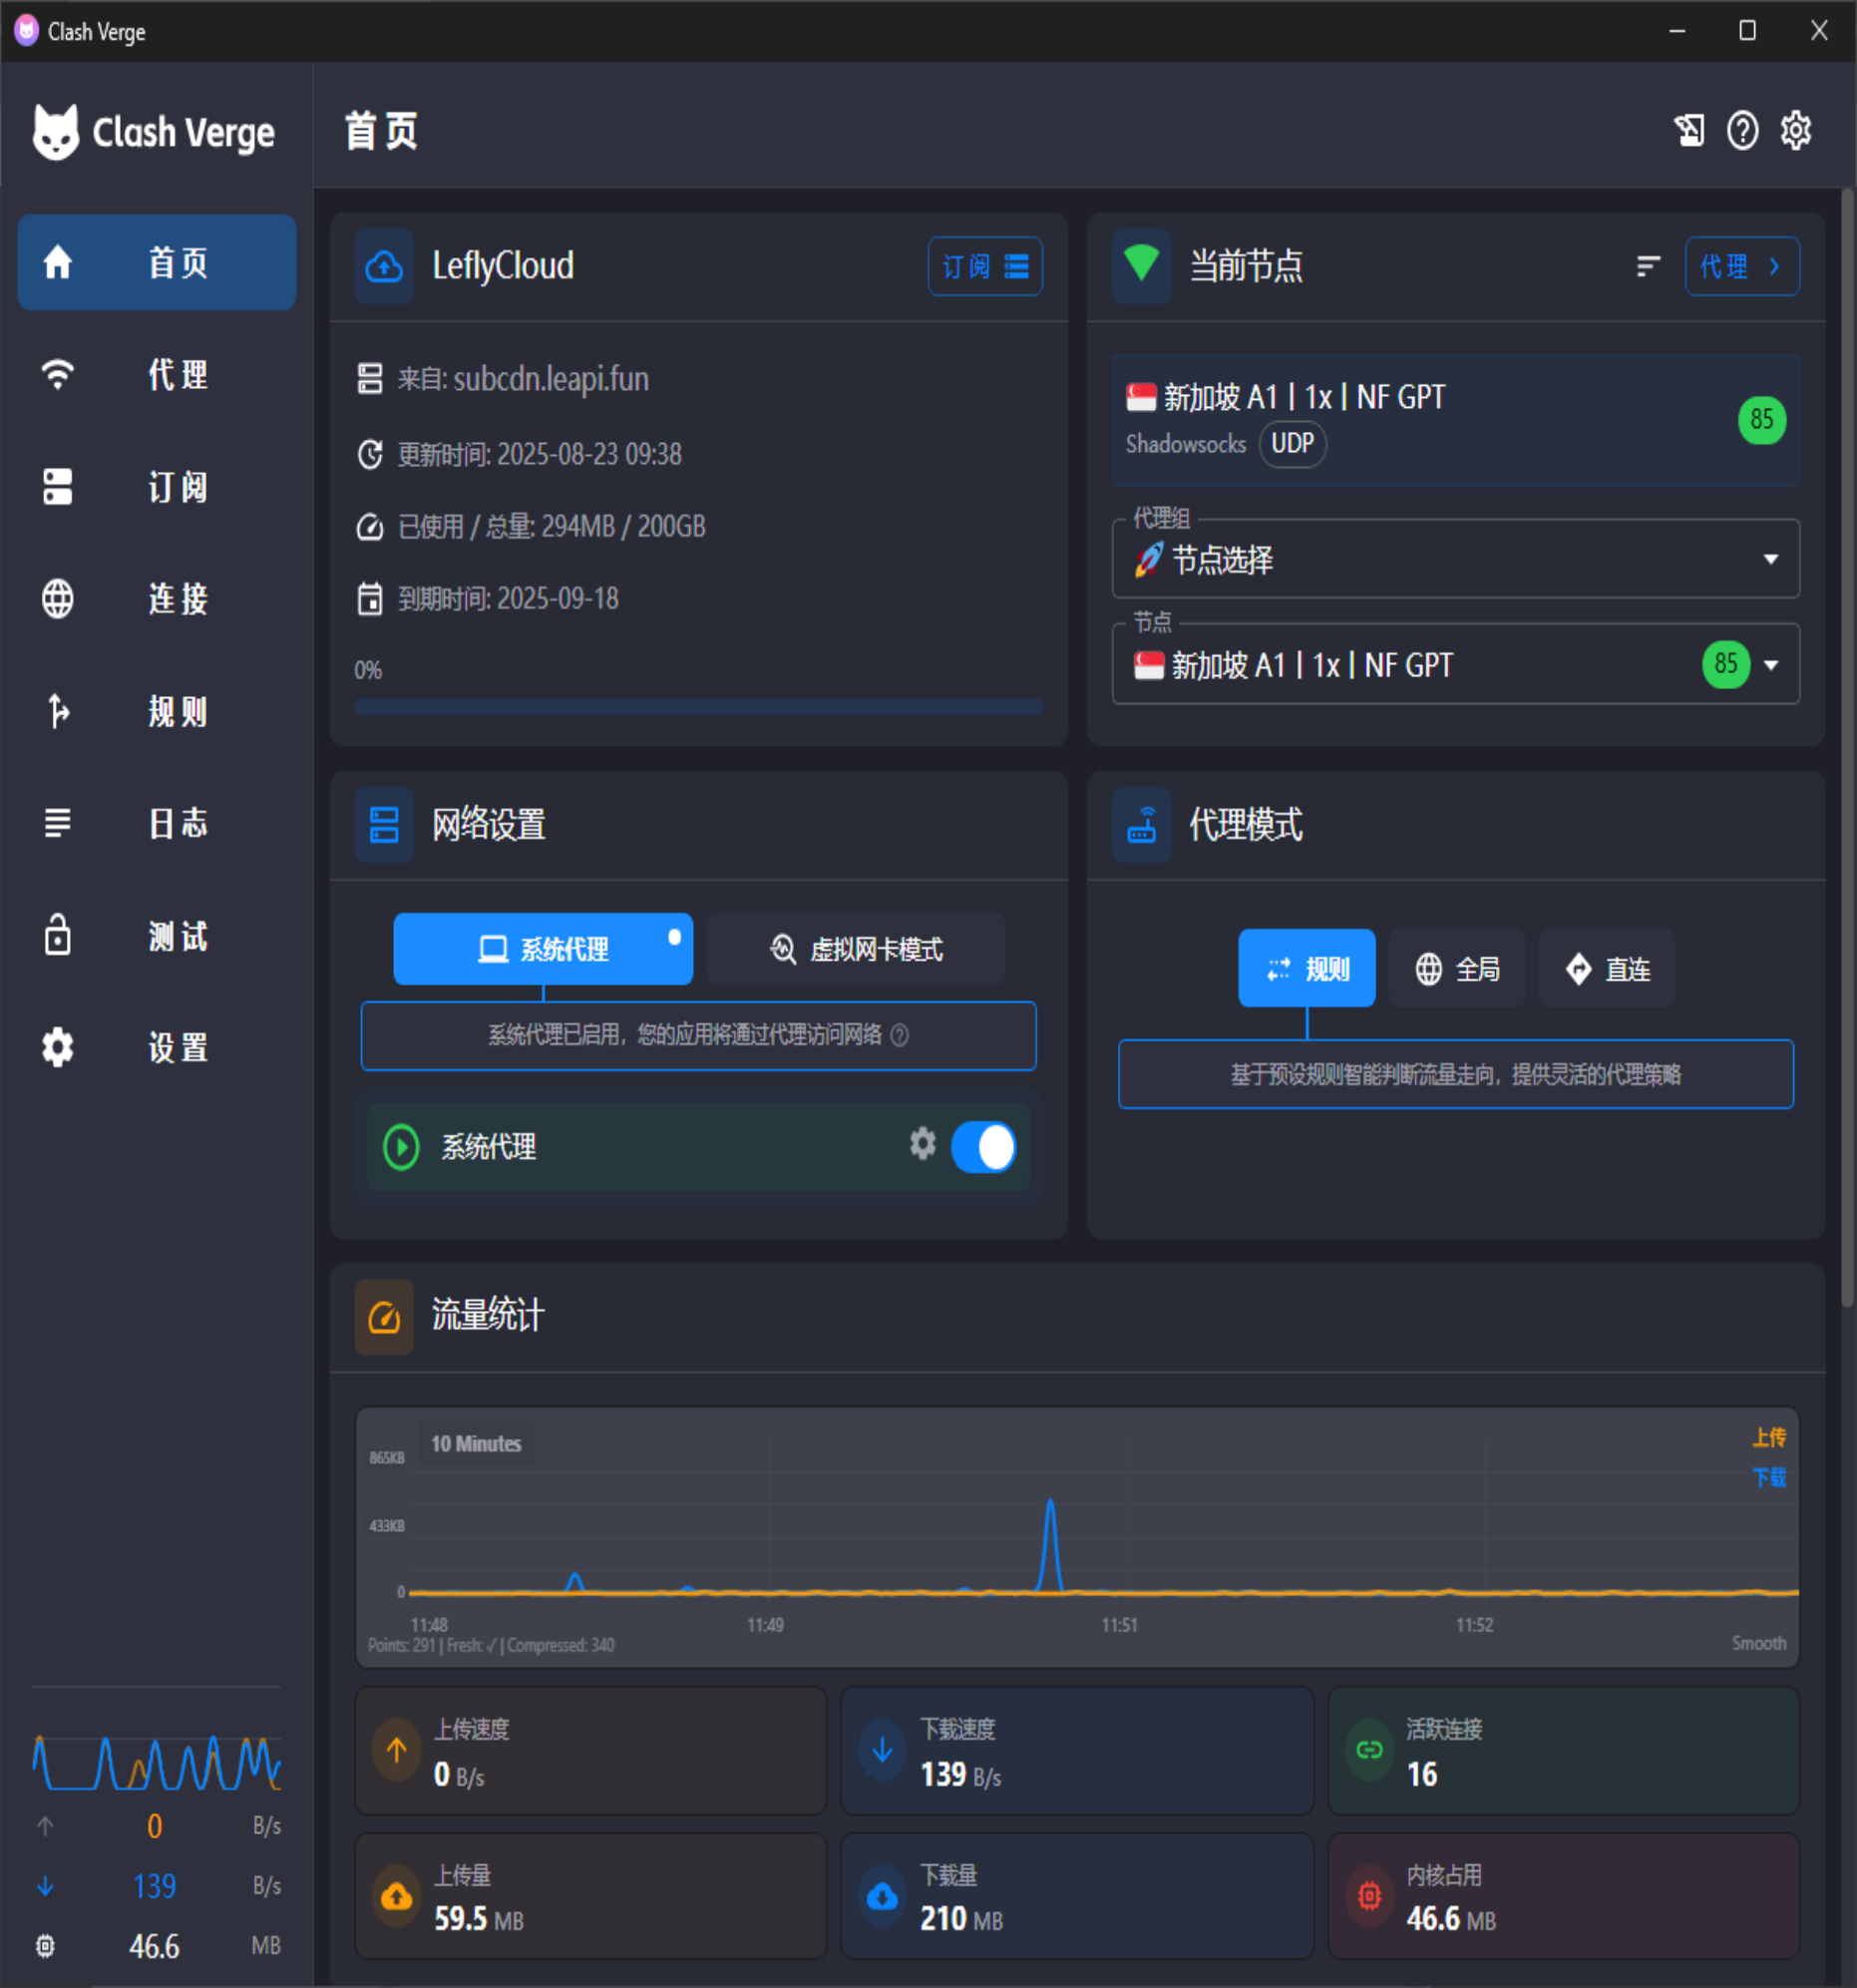Click the latency badge 85 on current node
This screenshot has height=1988, width=1857.
1761,419
